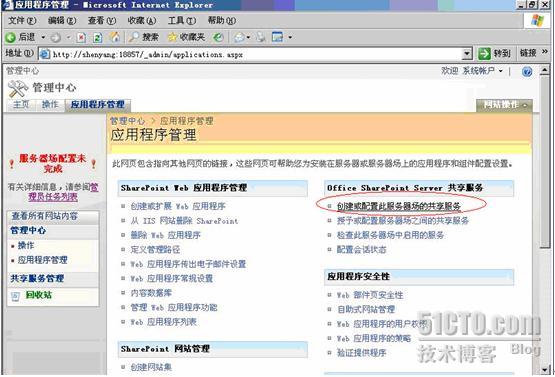Expand the address bar URL dropdown
The image size is (555, 377).
click(467, 54)
